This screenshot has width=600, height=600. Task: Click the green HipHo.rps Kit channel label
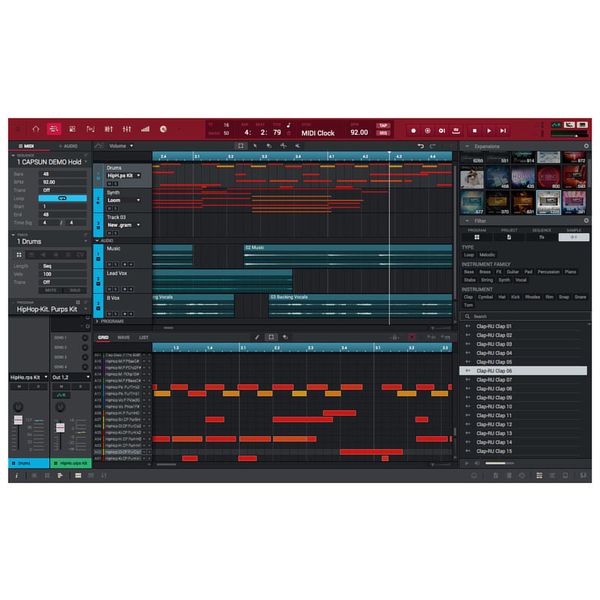point(71,463)
